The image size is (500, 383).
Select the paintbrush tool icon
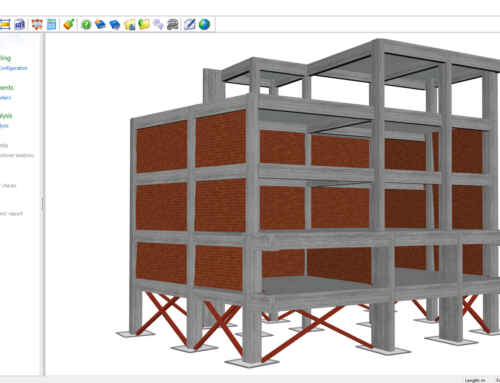click(69, 24)
